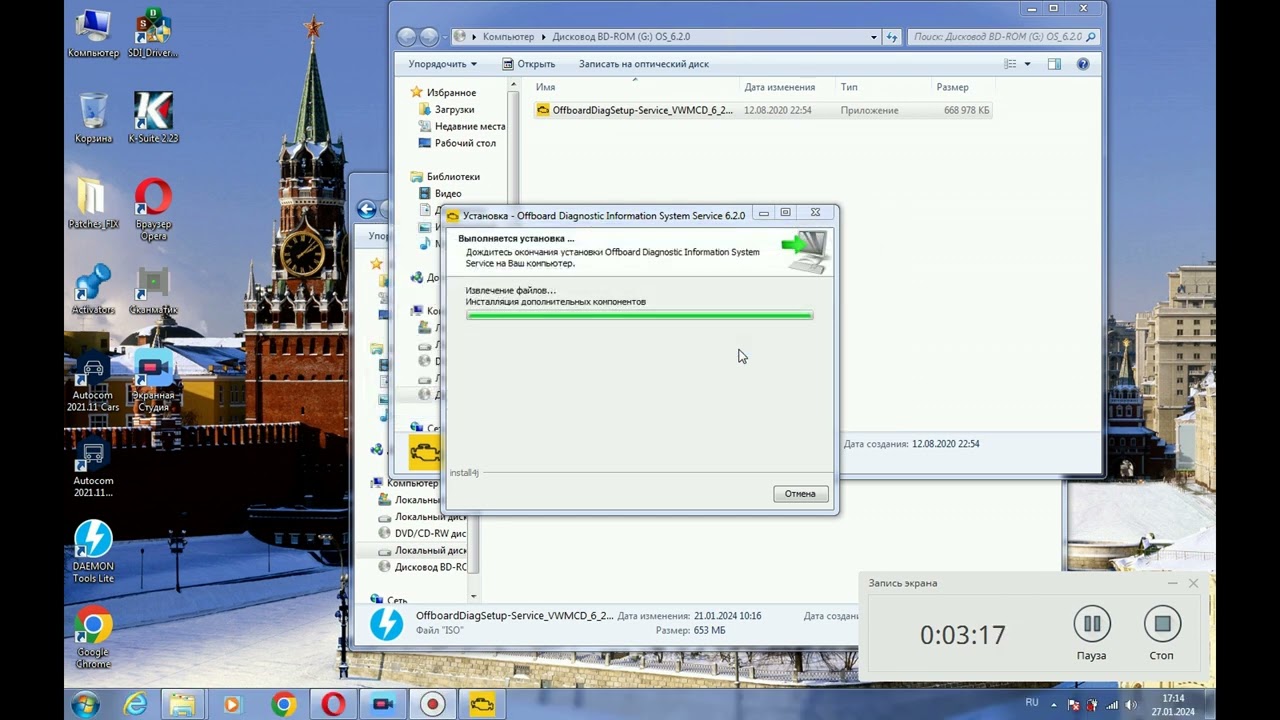The width and height of the screenshot is (1280, 720).
Task: Open the Windows Start menu
Action: coord(85,704)
